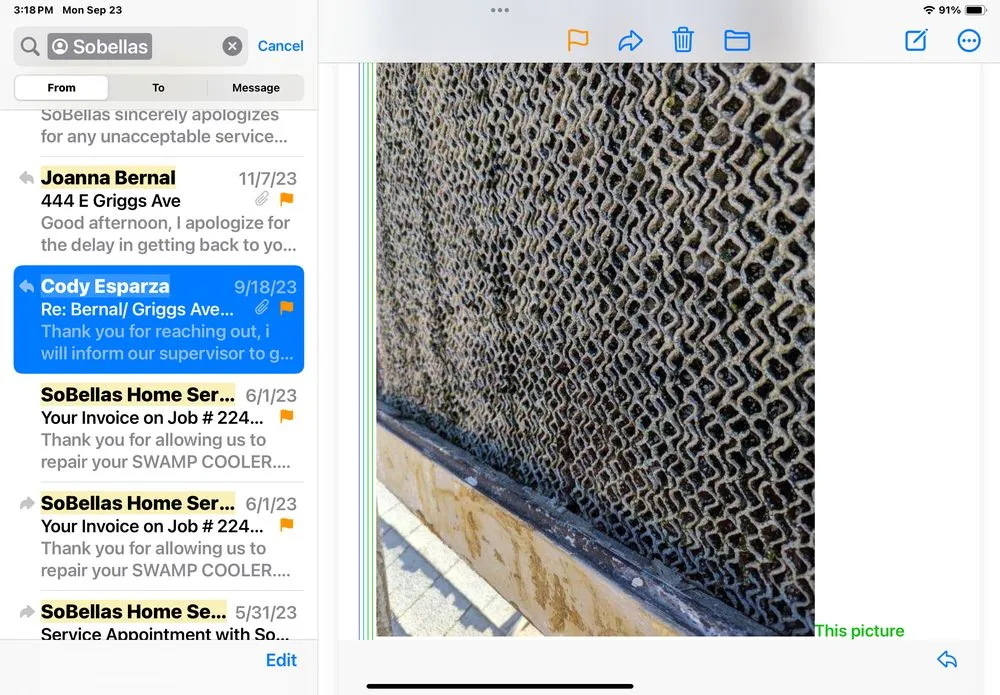Open SoBellas Service Appointment email 5/31/23
1000x695 pixels.
[x=160, y=621]
